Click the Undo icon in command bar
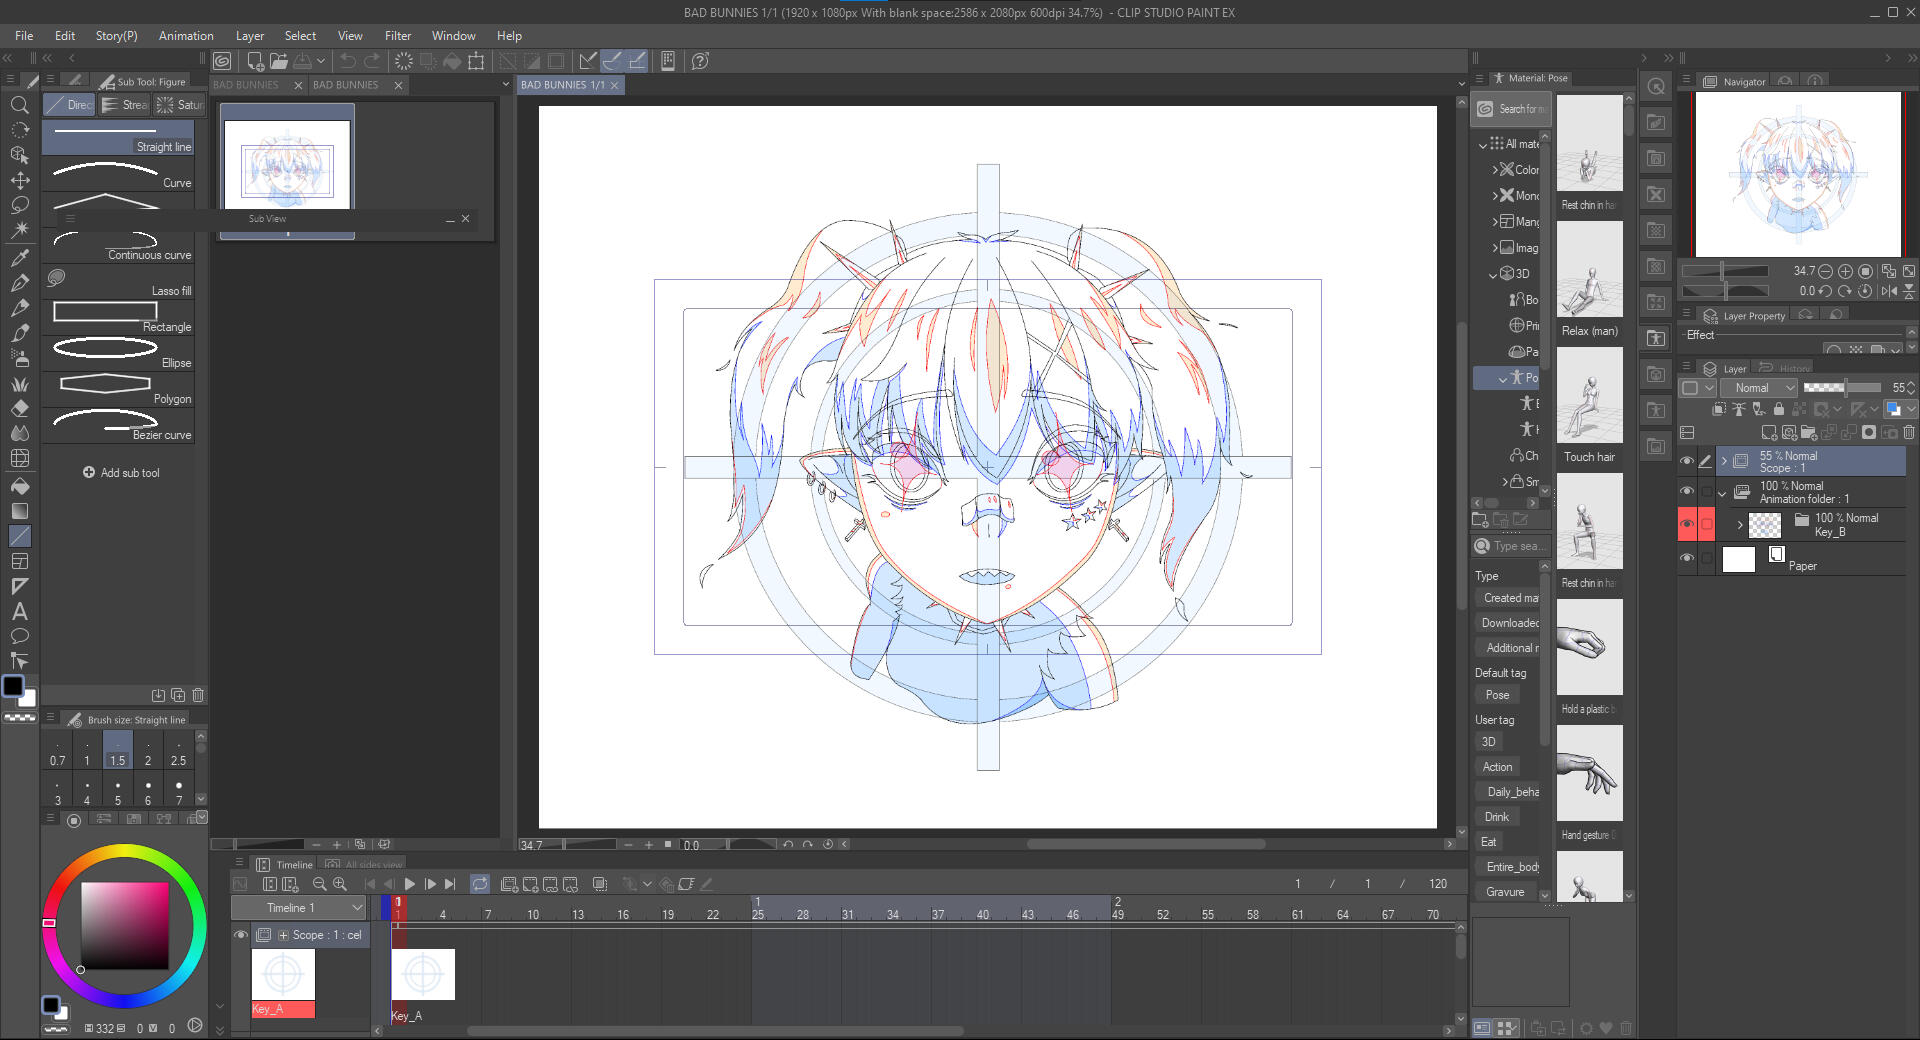The height and width of the screenshot is (1040, 1920). [347, 61]
